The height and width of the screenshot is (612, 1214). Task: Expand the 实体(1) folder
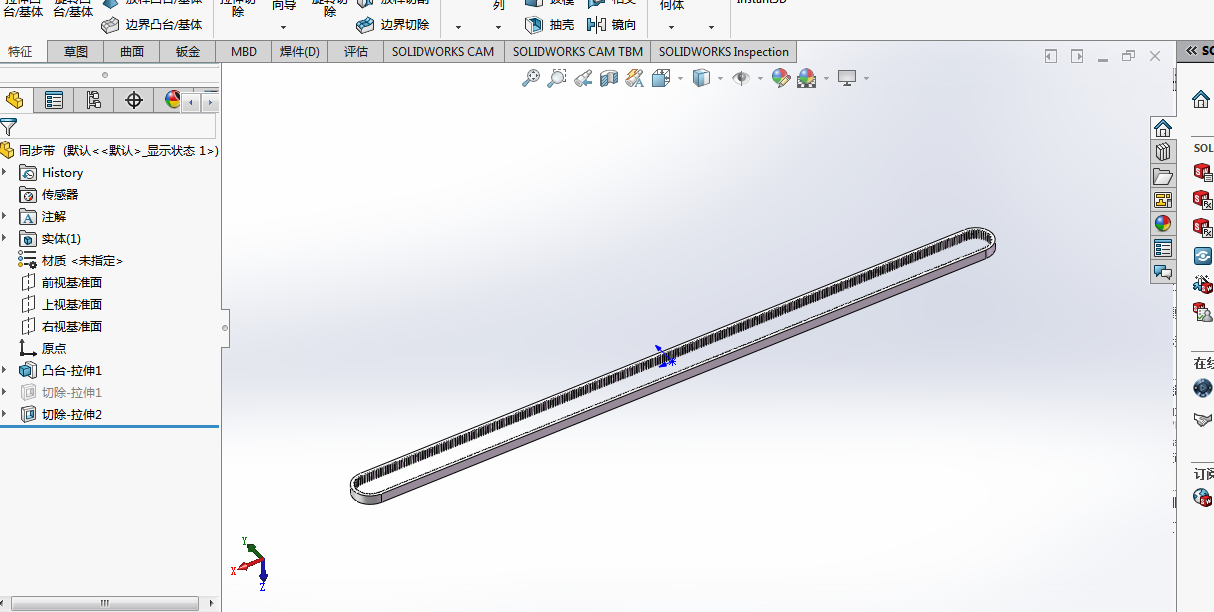tap(5, 238)
